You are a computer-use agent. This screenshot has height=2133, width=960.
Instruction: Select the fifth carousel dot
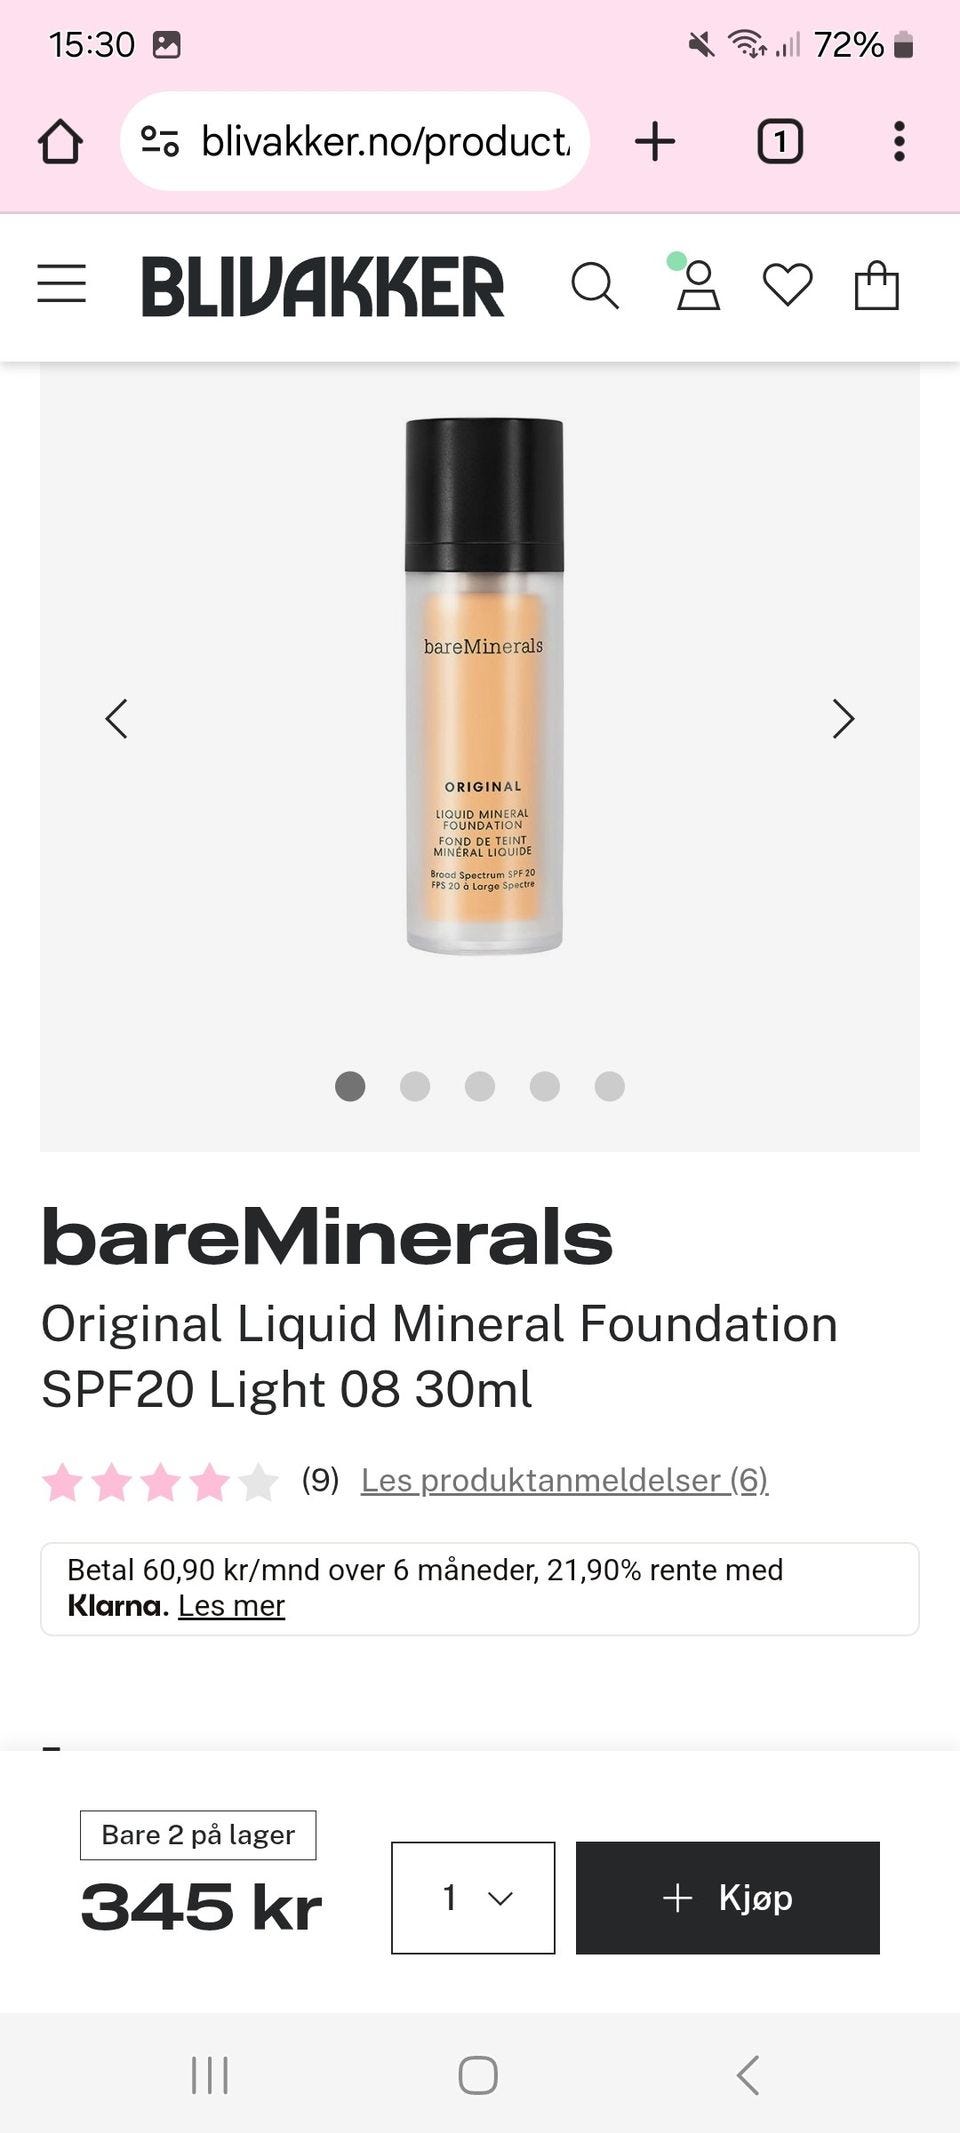(610, 1086)
